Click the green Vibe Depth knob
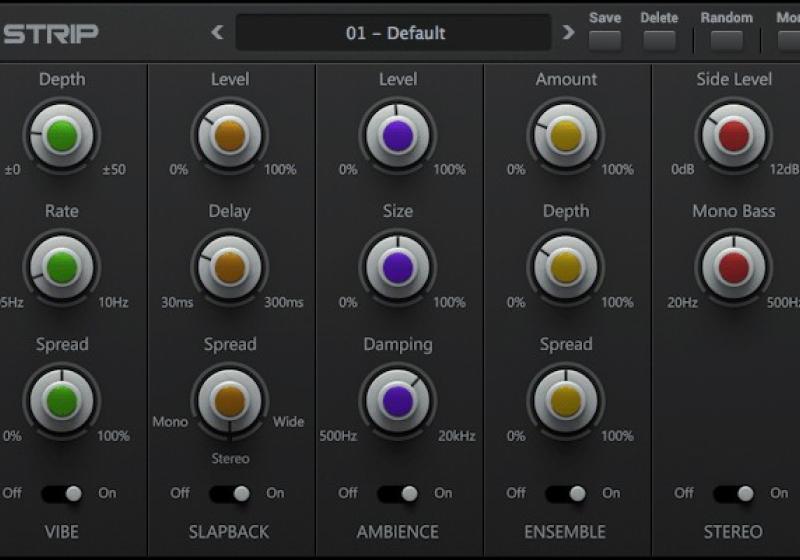The width and height of the screenshot is (800, 560). tap(62, 135)
